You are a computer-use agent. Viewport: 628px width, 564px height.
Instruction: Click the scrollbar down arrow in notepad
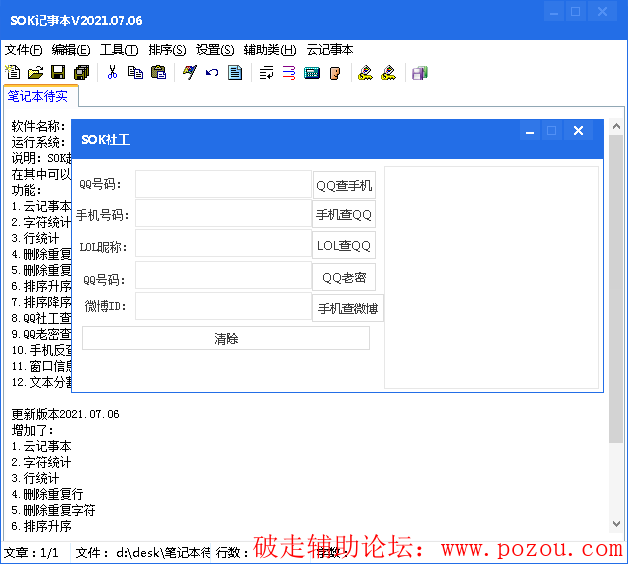616,524
